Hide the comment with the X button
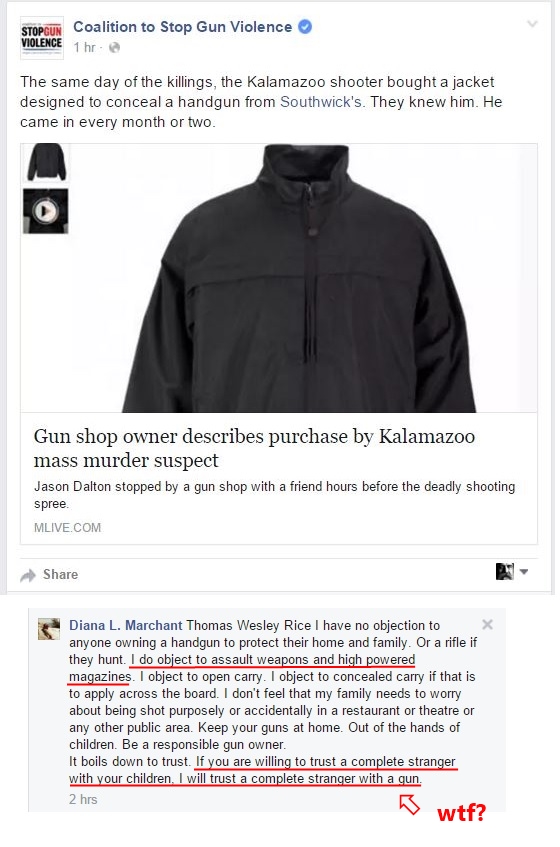Viewport: 560px width, 847px height. click(x=487, y=624)
